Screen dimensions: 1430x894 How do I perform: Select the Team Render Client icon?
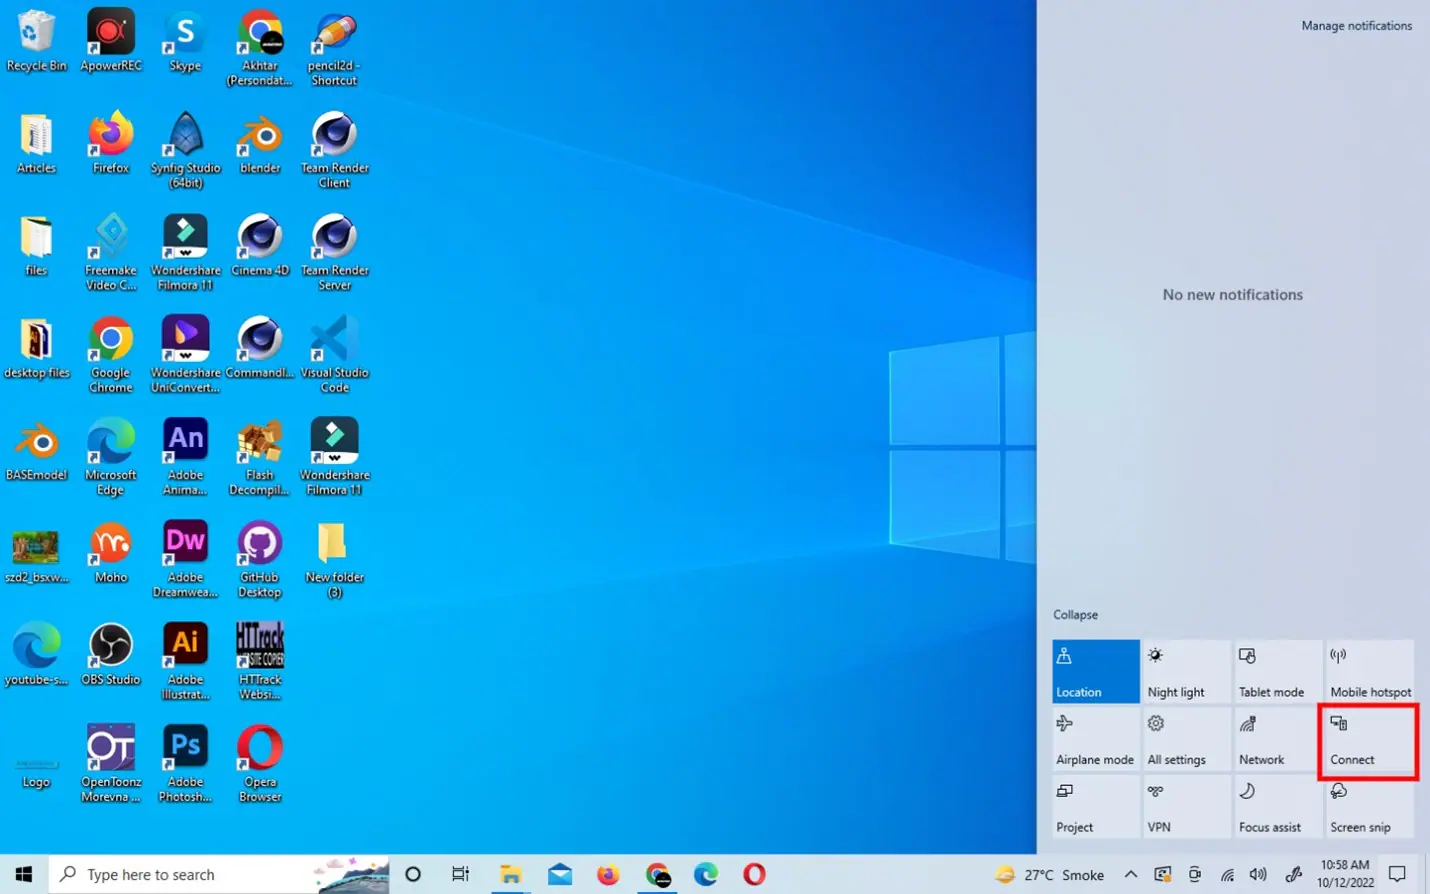pyautogui.click(x=334, y=150)
